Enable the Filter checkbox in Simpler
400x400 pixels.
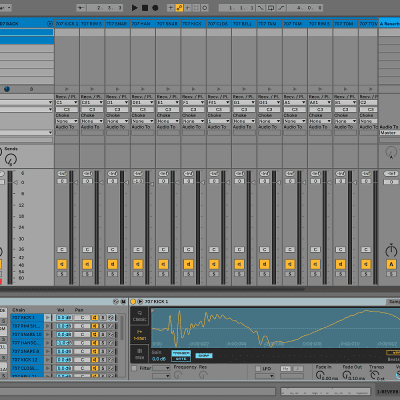[134, 368]
